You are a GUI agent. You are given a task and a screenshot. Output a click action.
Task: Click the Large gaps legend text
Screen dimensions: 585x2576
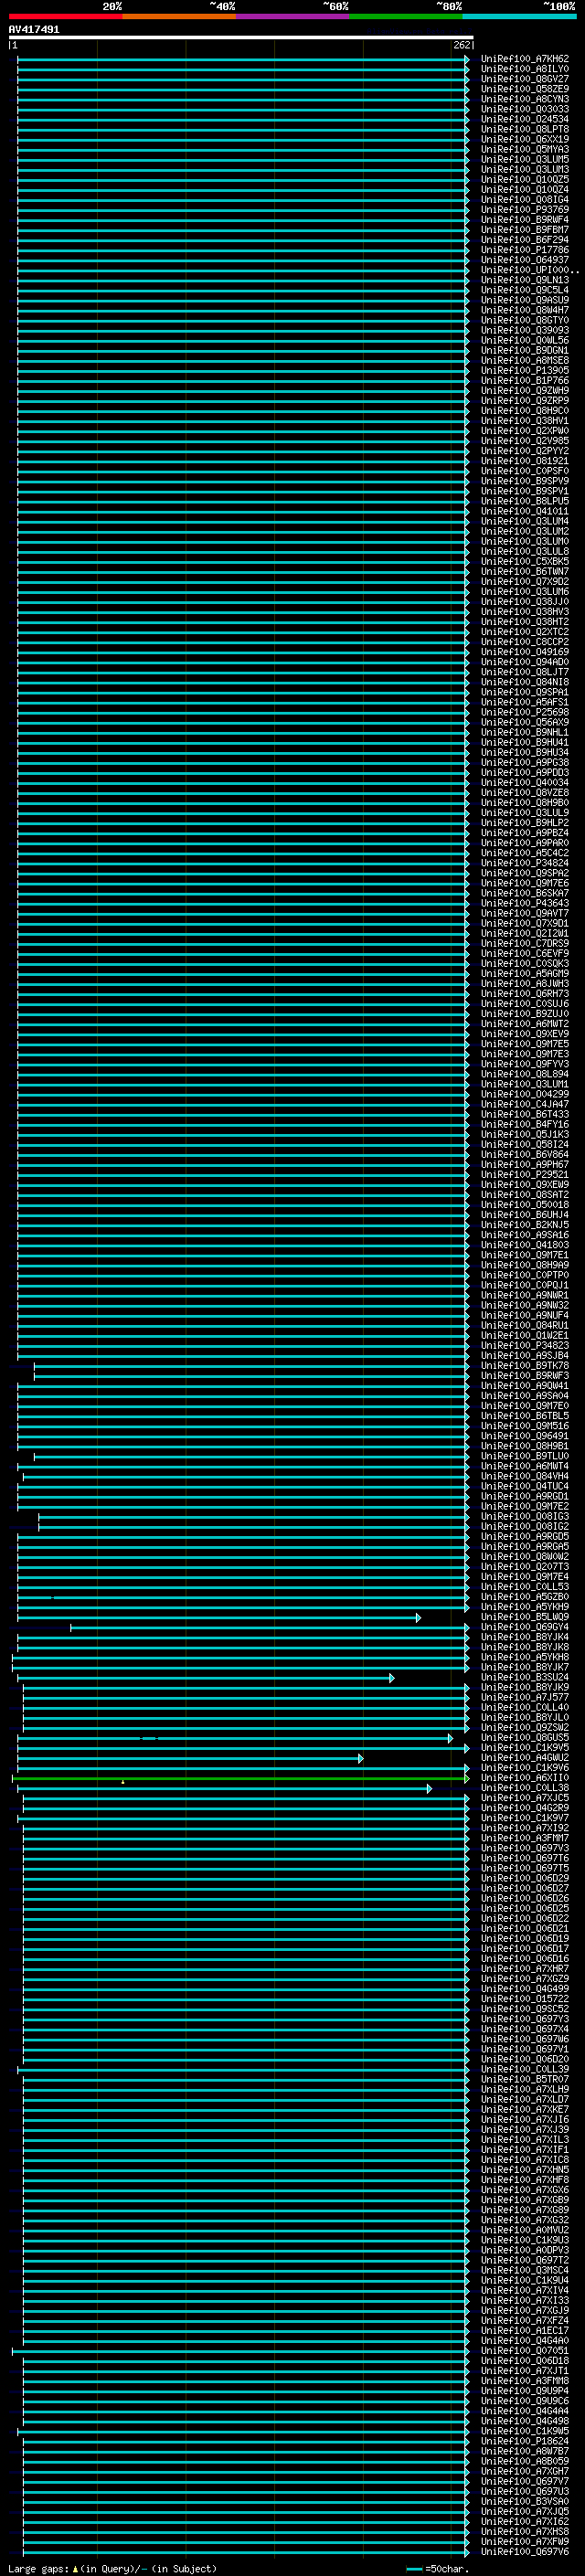tap(112, 2568)
